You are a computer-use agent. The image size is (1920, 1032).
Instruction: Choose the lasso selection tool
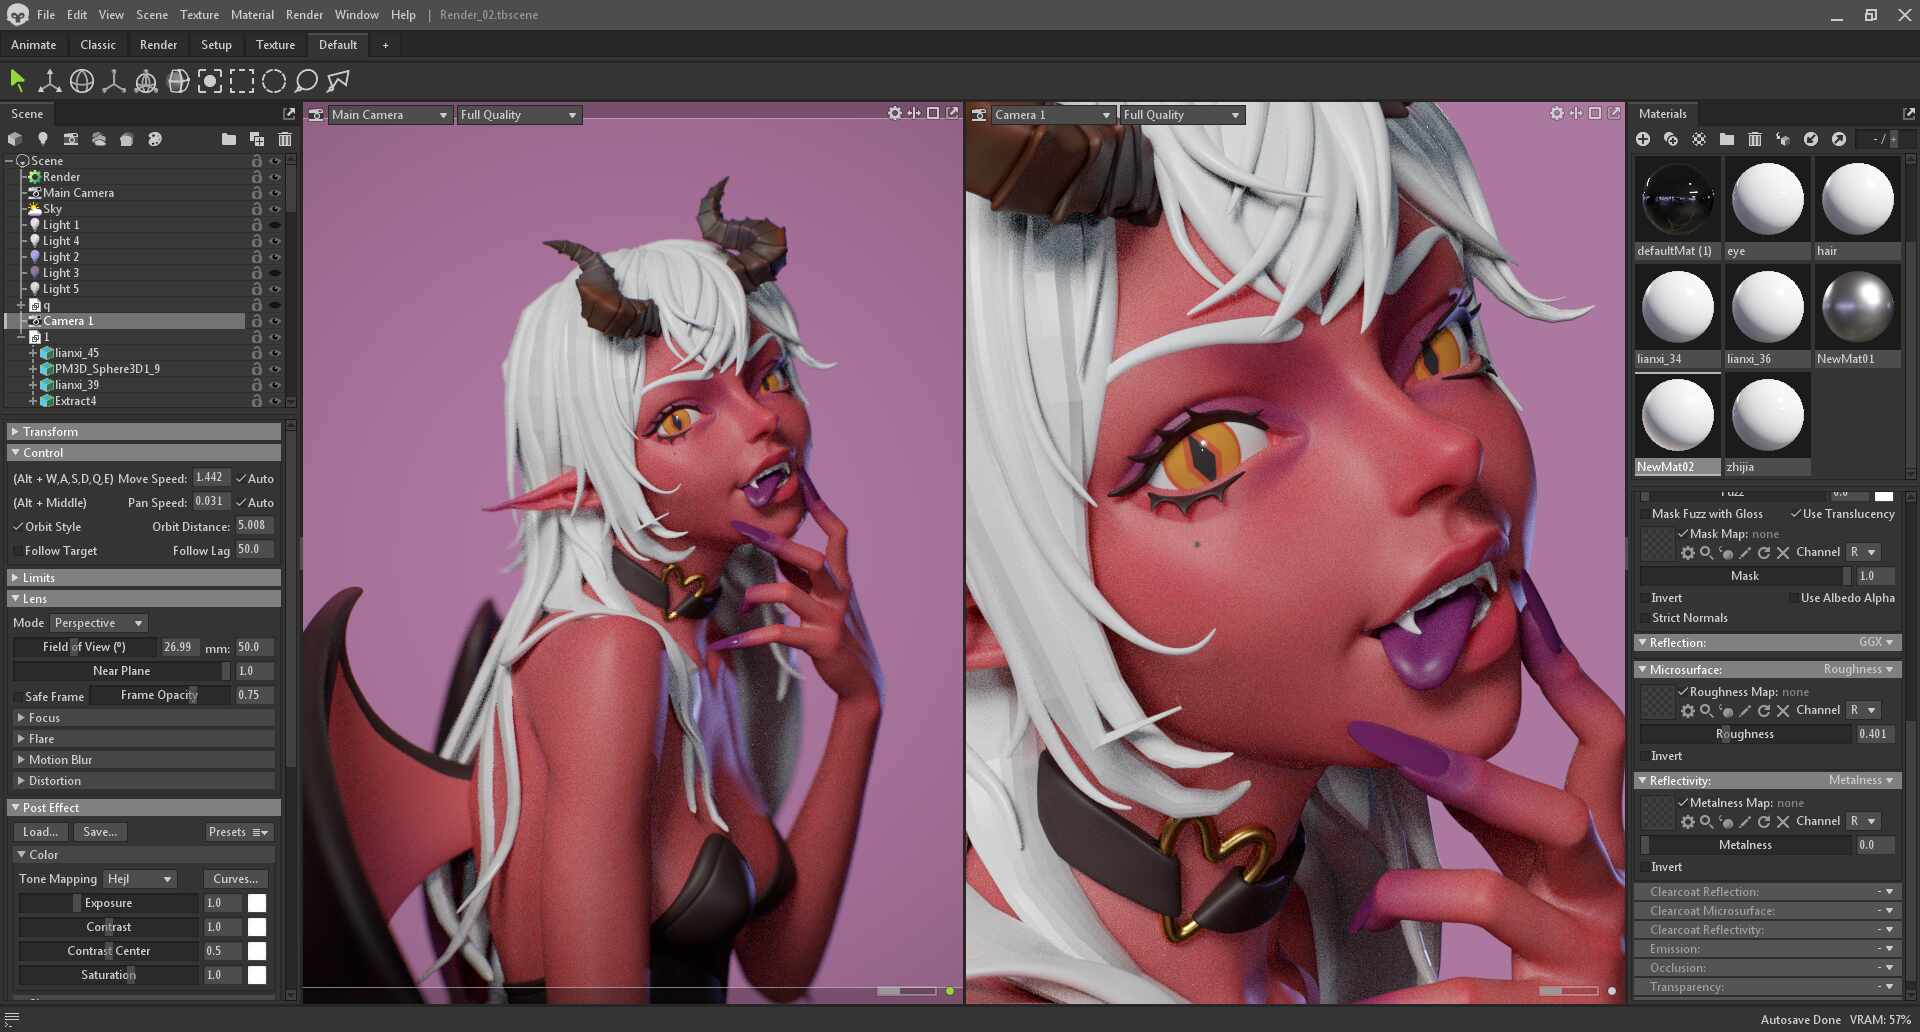click(306, 81)
